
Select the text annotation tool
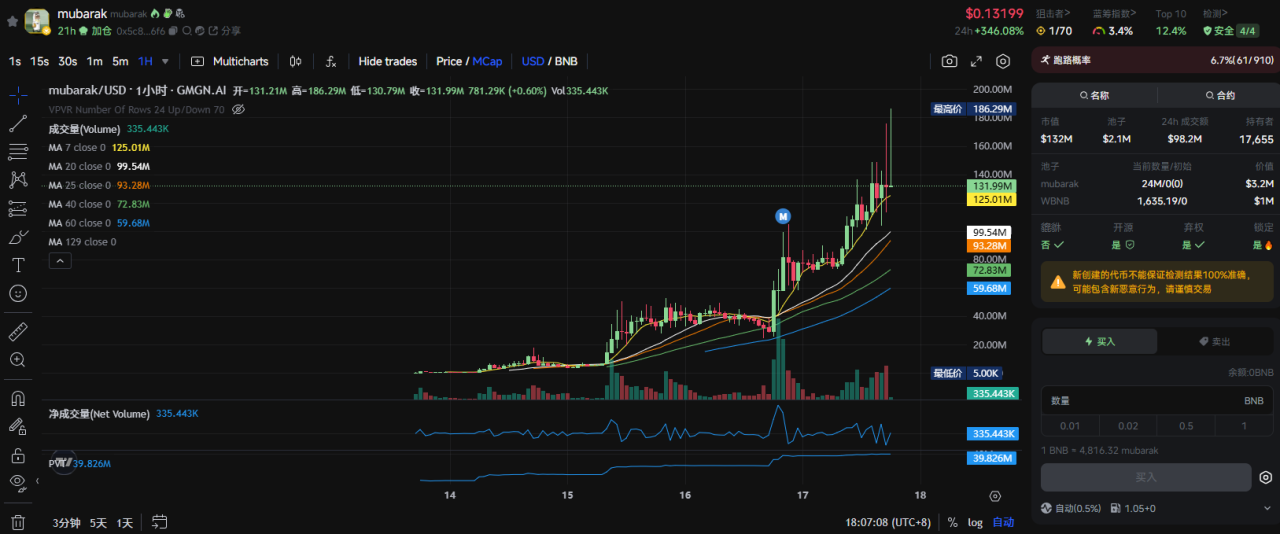pyautogui.click(x=18, y=265)
